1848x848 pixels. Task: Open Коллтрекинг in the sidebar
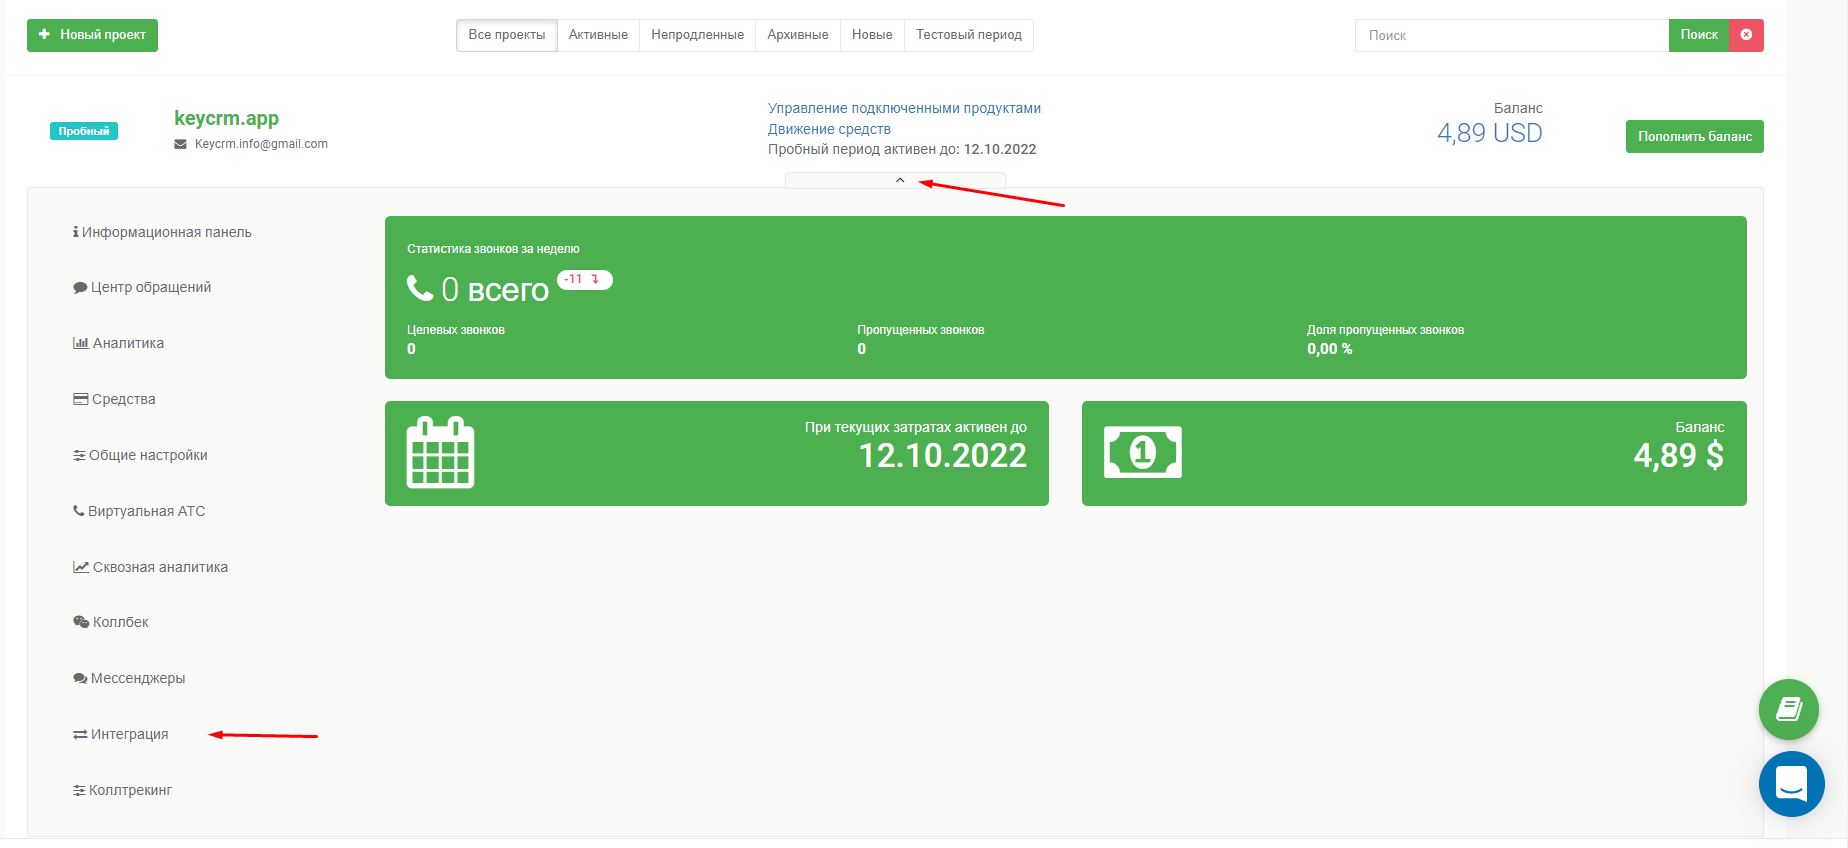(x=122, y=790)
